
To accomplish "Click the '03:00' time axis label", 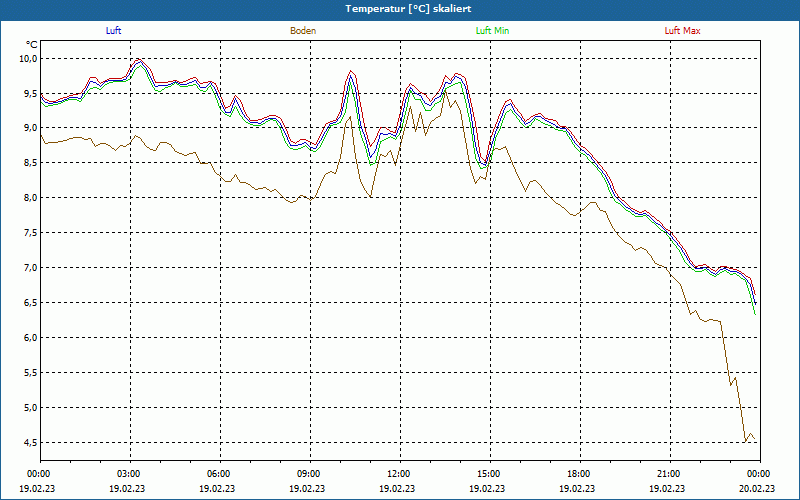I will pos(130,474).
